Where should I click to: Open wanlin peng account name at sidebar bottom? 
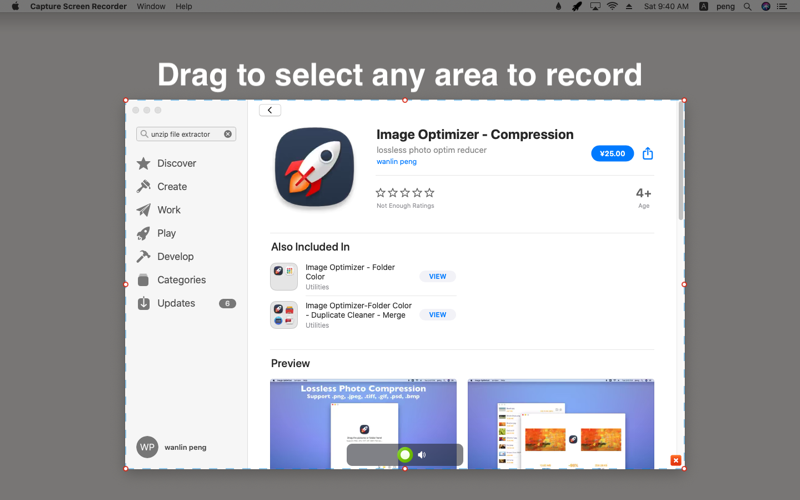tap(185, 447)
